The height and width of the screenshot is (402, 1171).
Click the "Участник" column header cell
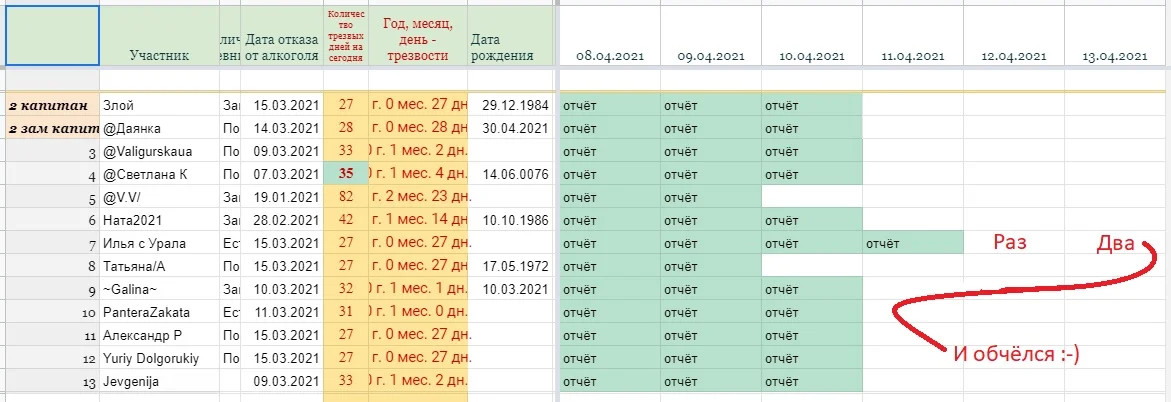click(x=159, y=56)
